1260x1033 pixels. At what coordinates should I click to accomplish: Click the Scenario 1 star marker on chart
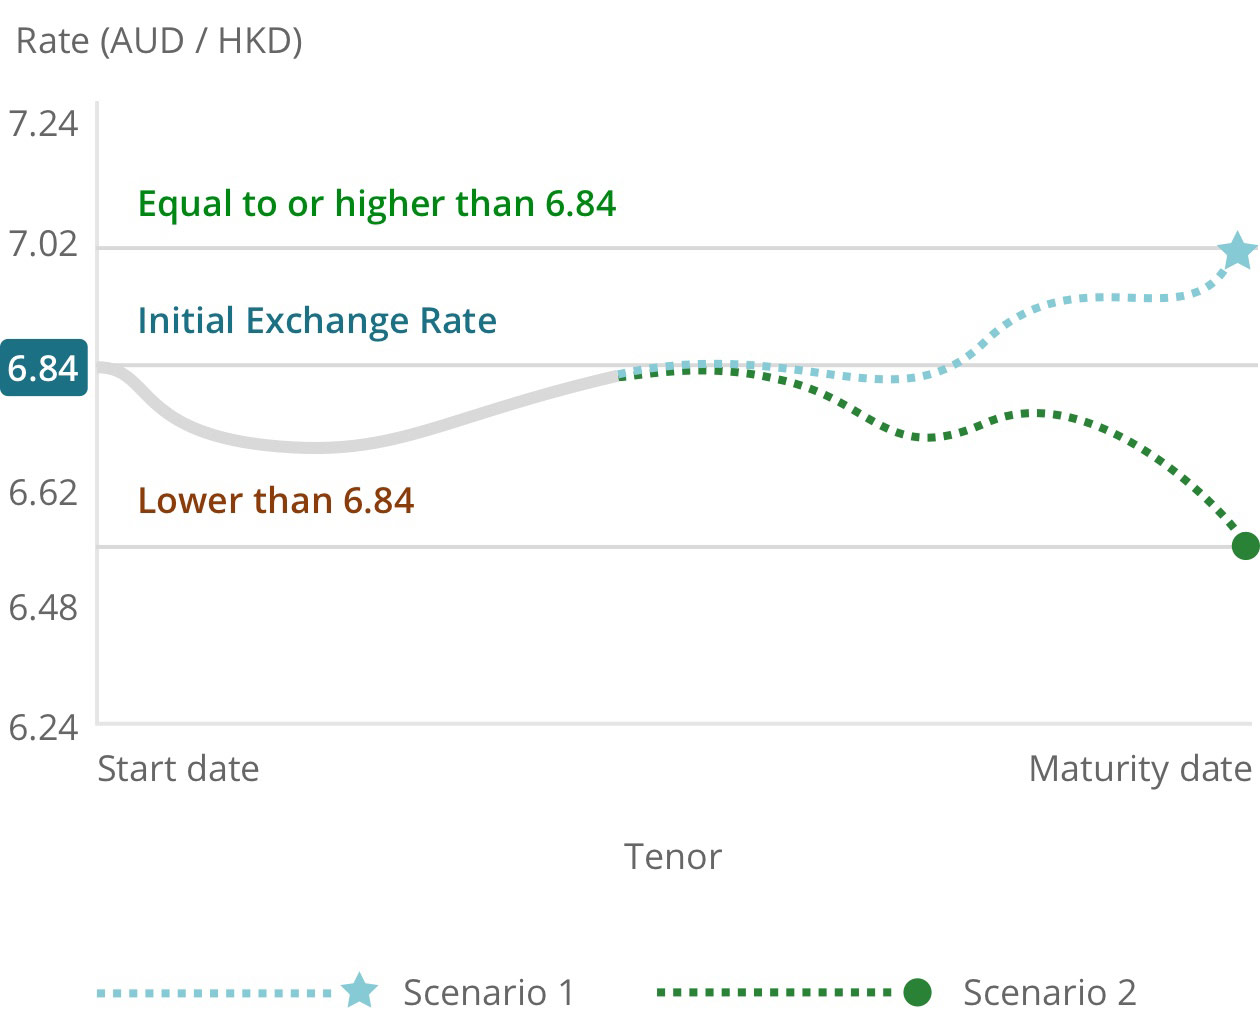pos(1238,251)
